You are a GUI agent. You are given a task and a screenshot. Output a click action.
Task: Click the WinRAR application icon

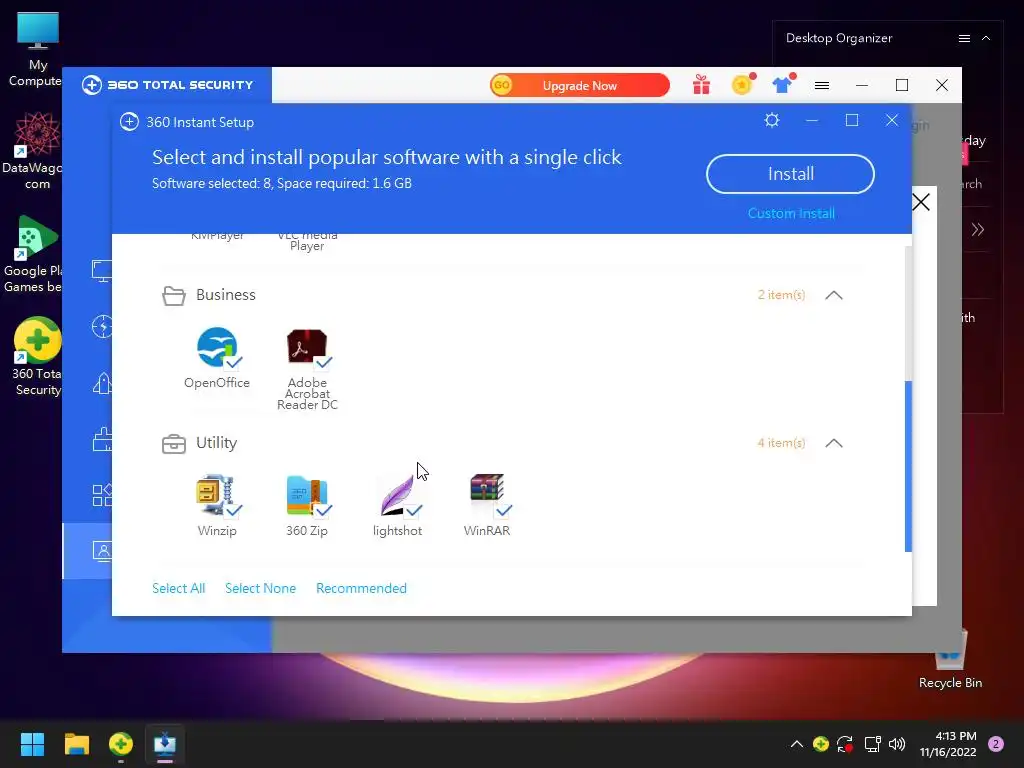pyautogui.click(x=487, y=491)
